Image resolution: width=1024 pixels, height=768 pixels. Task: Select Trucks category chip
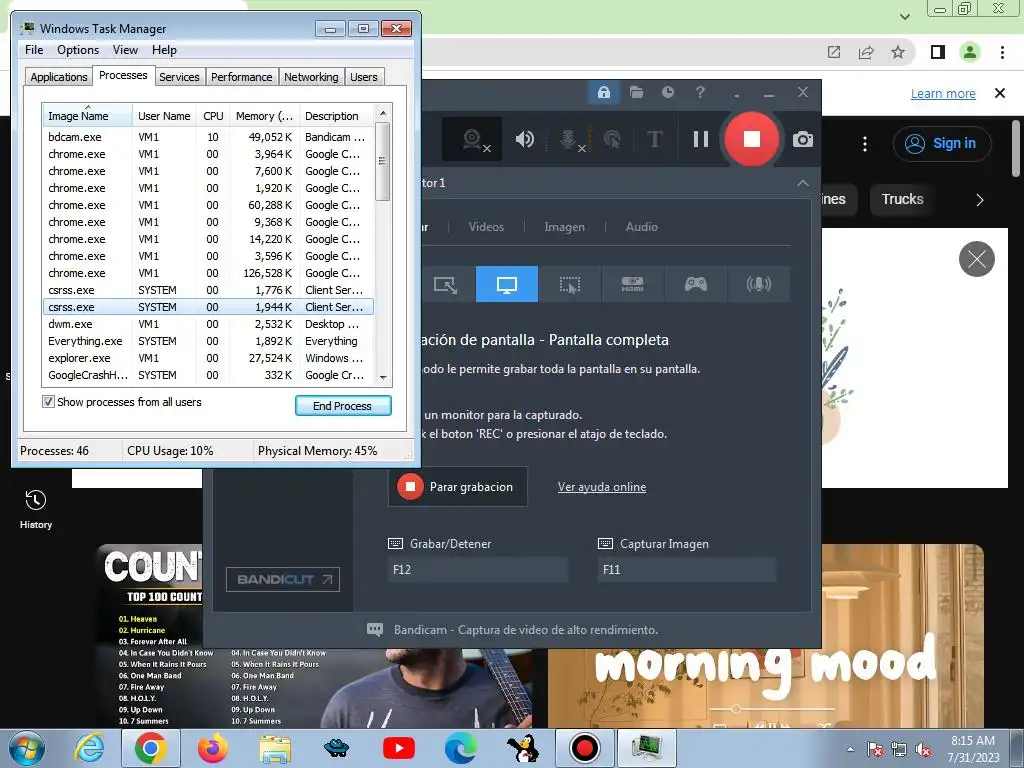[903, 199]
